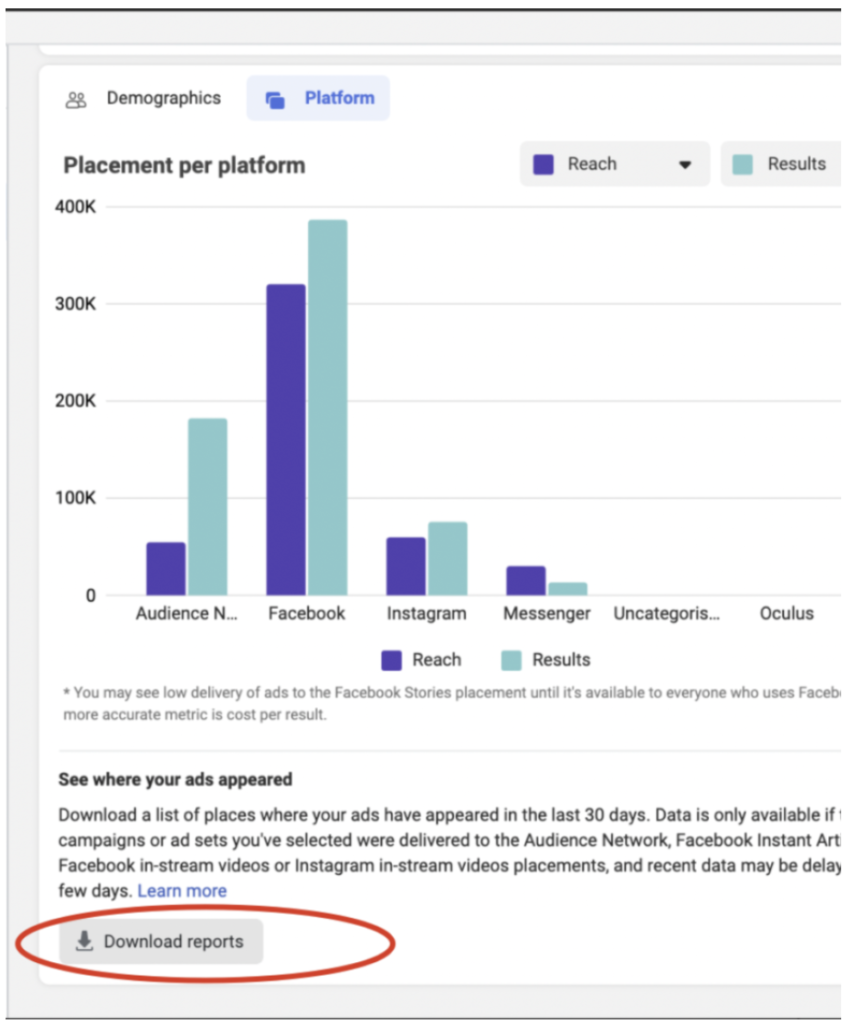Click the download arrow icon
Image resolution: width=843 pixels, height=1024 pixels.
[85, 941]
